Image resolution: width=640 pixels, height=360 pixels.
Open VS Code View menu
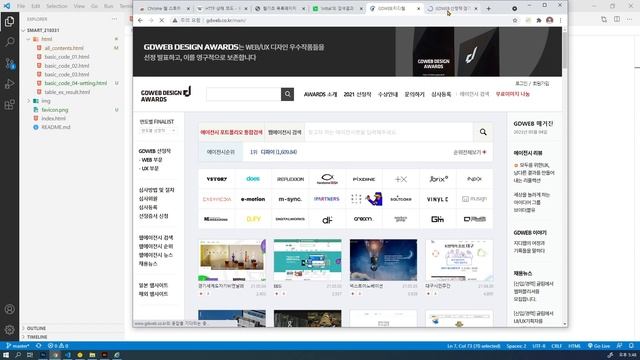click(79, 6)
